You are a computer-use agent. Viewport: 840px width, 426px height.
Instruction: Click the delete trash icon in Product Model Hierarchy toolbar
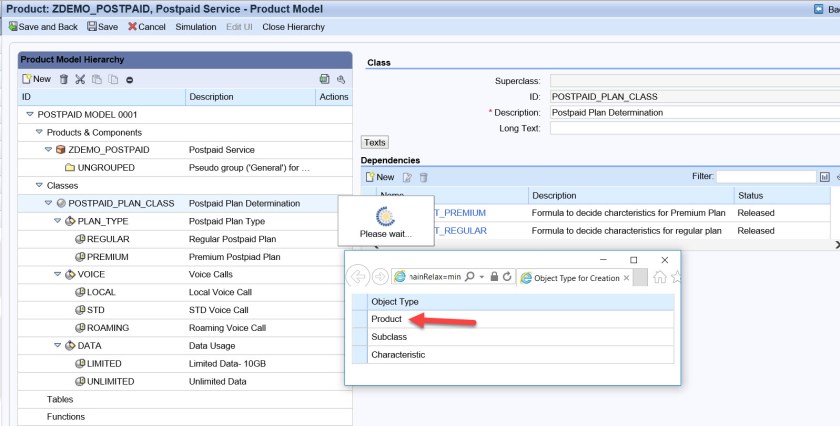coord(65,79)
